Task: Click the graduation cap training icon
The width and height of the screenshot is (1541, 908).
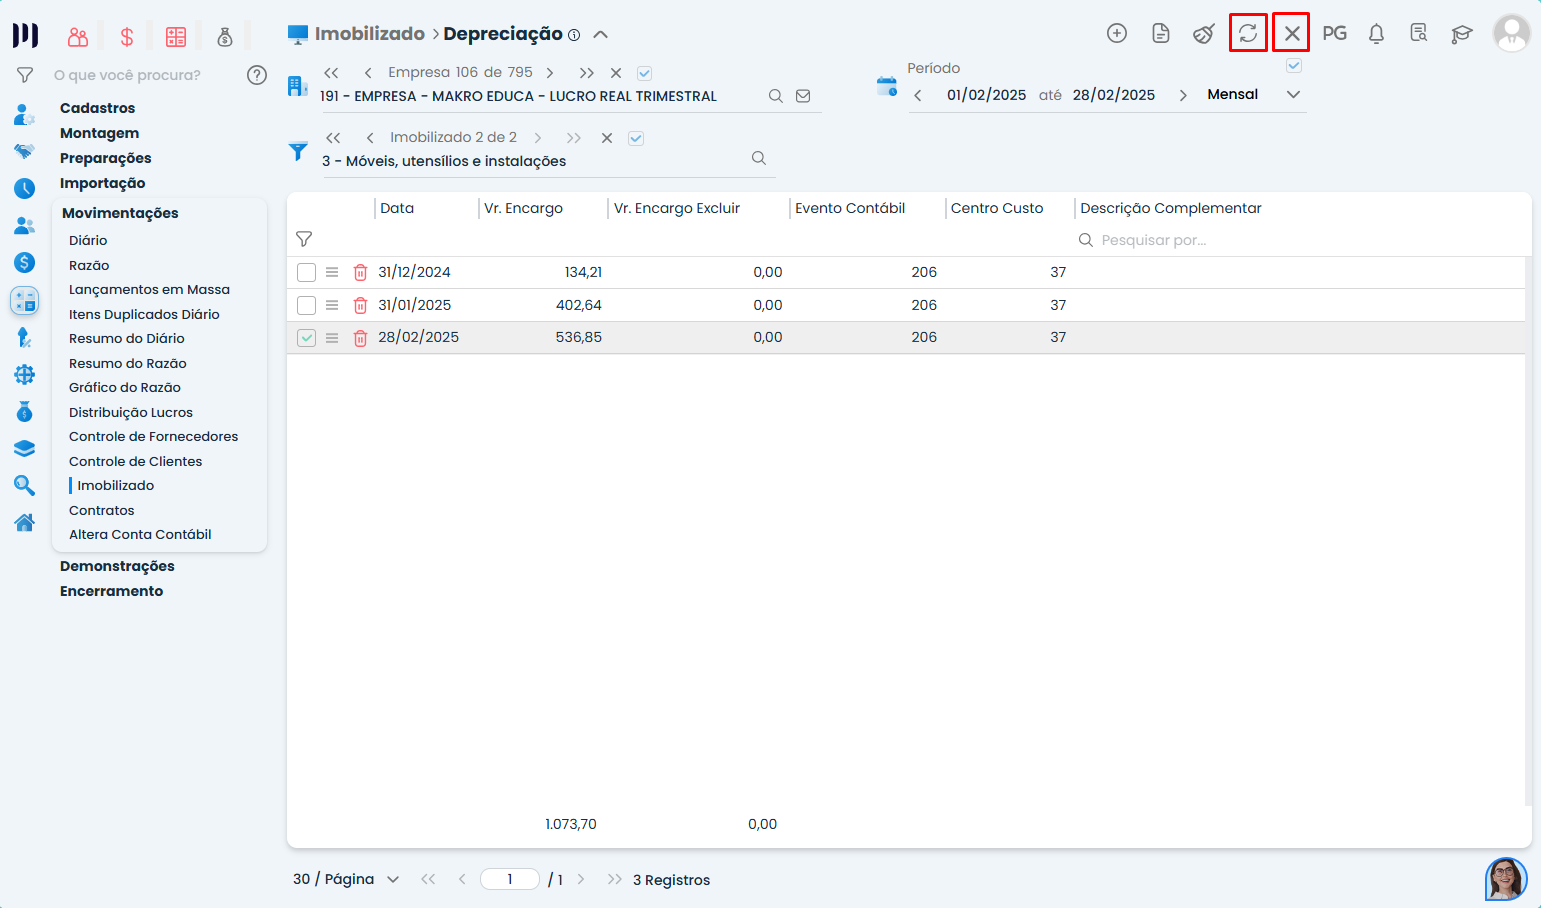Action: 1461,34
